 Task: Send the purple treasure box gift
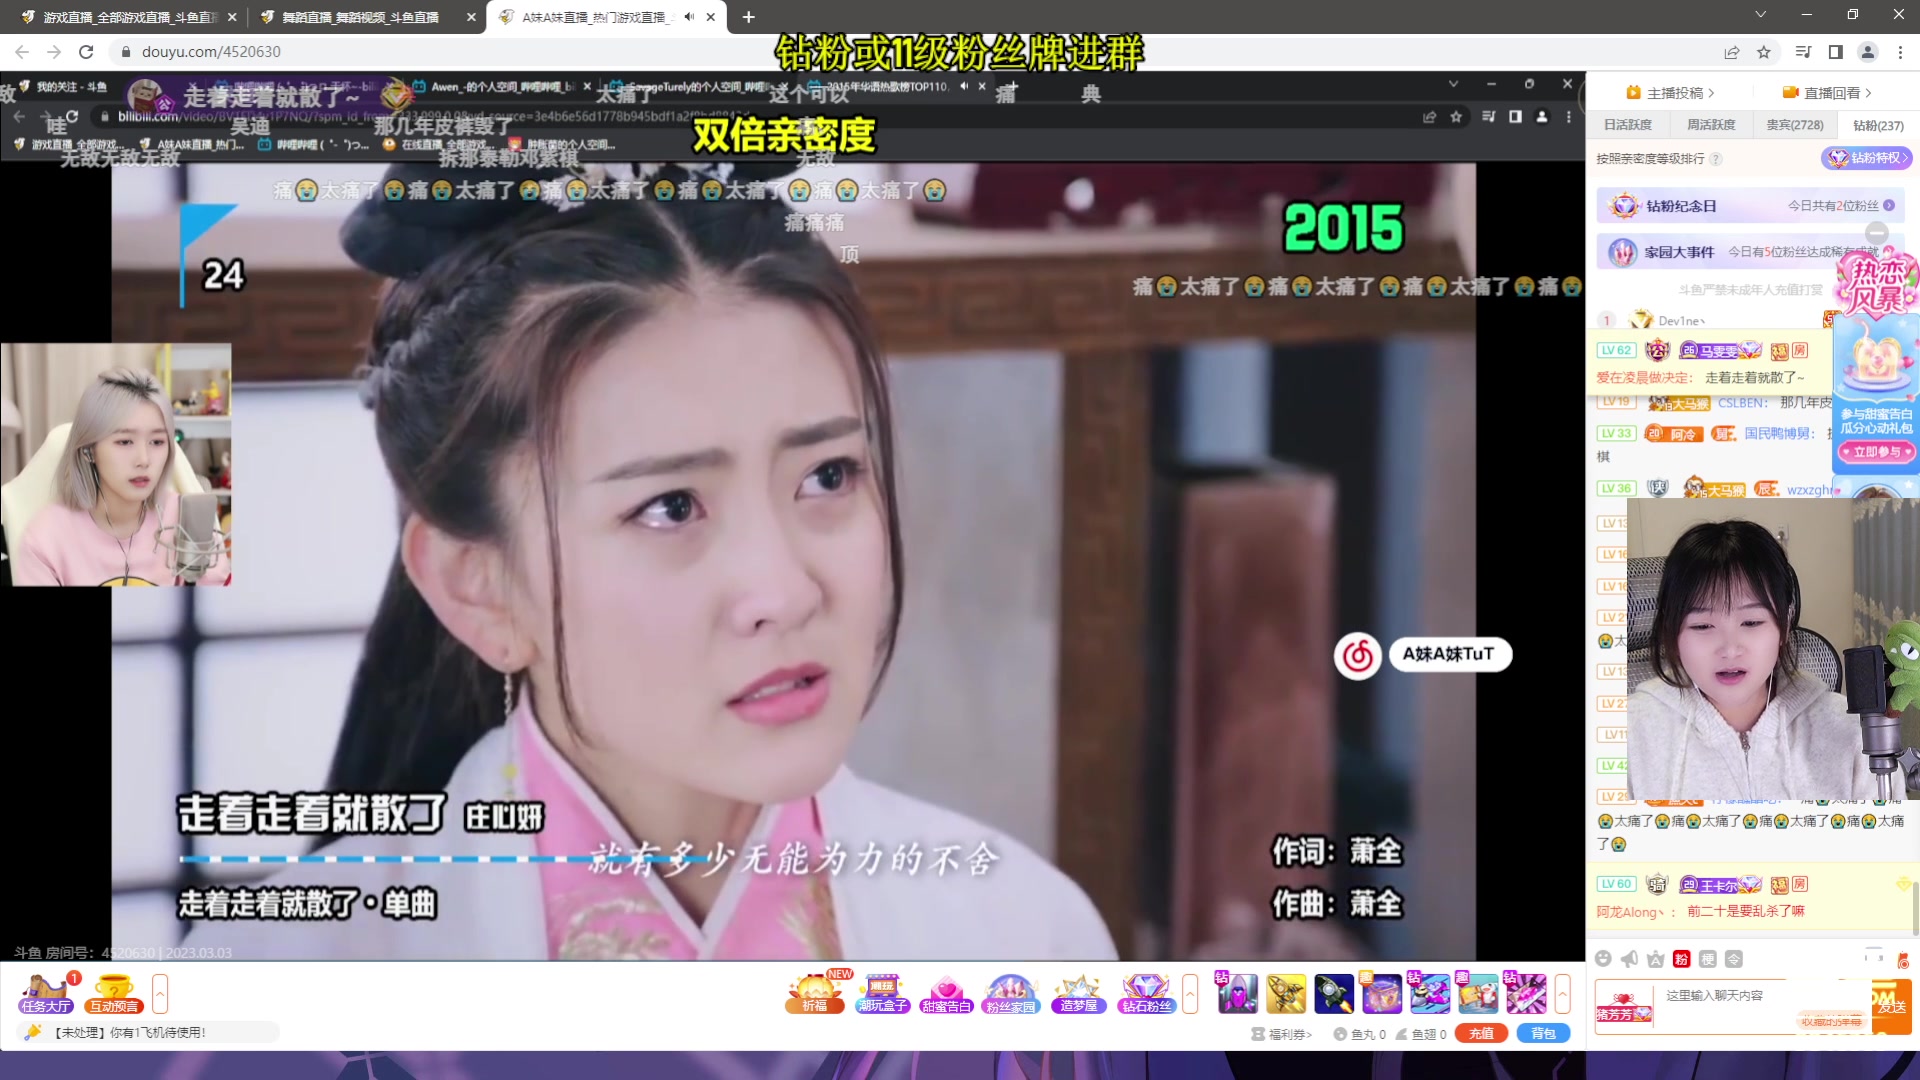[1382, 993]
